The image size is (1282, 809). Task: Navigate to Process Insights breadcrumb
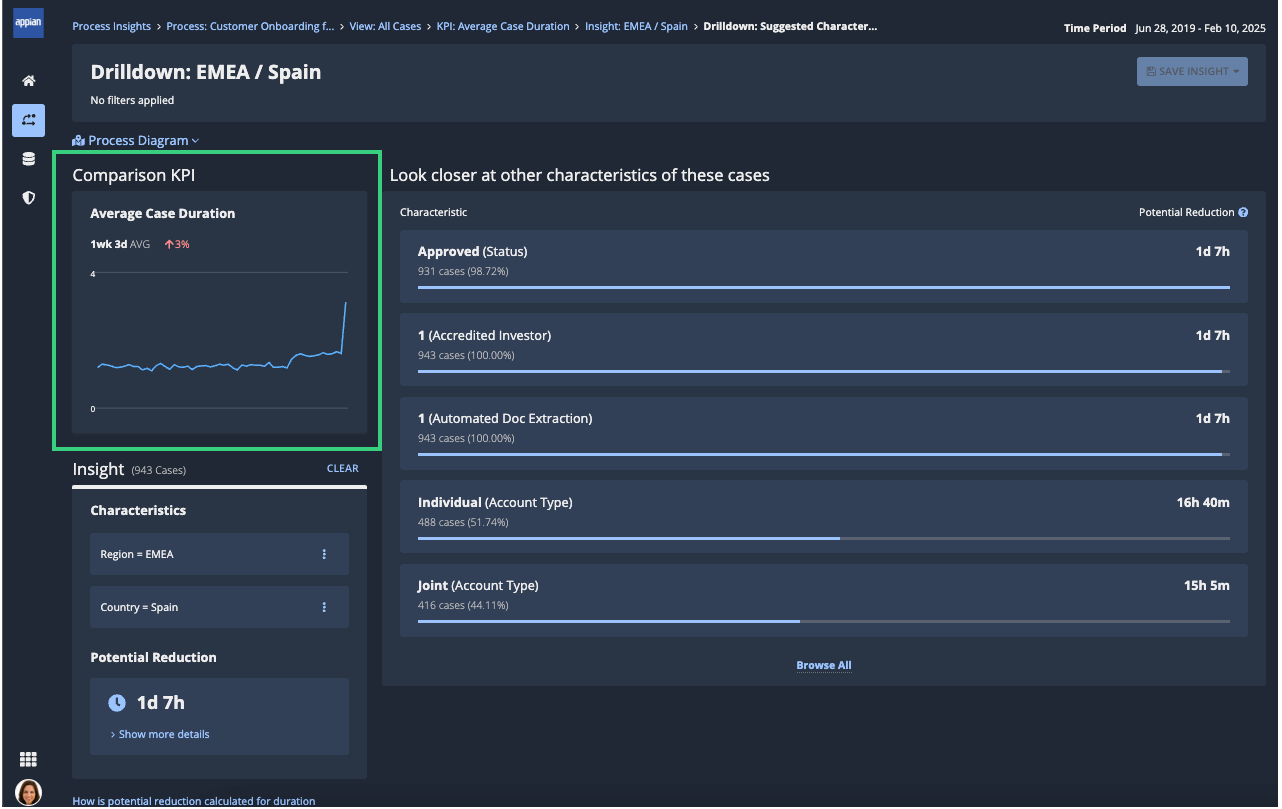click(112, 27)
